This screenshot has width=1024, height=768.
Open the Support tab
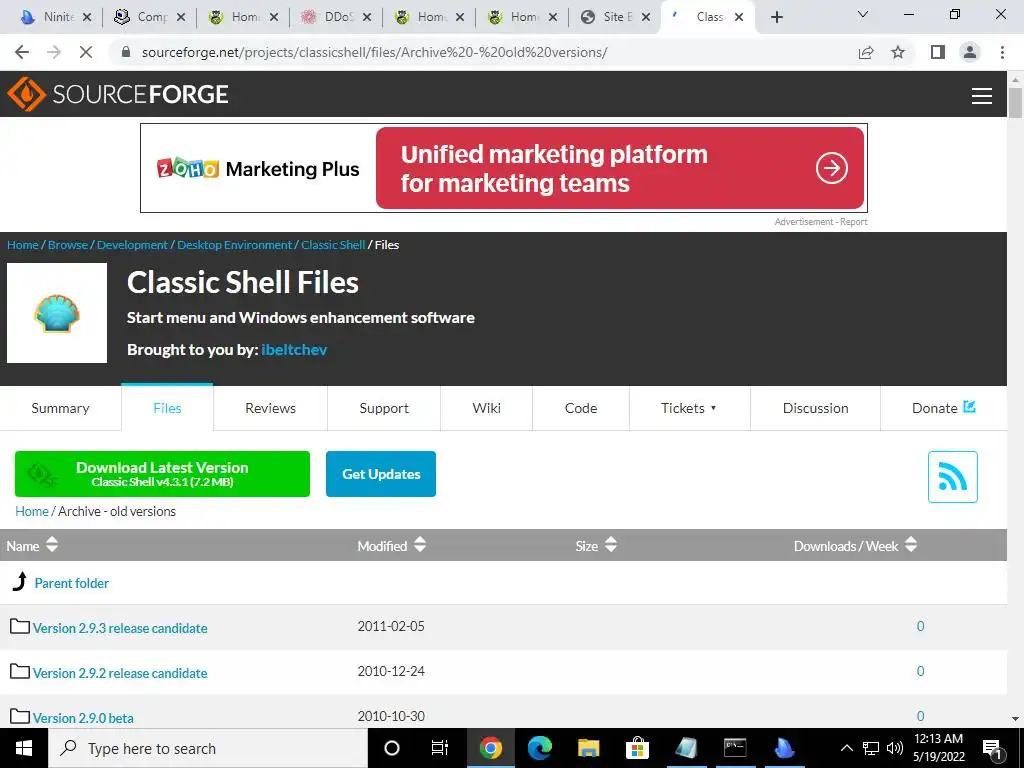tap(384, 408)
